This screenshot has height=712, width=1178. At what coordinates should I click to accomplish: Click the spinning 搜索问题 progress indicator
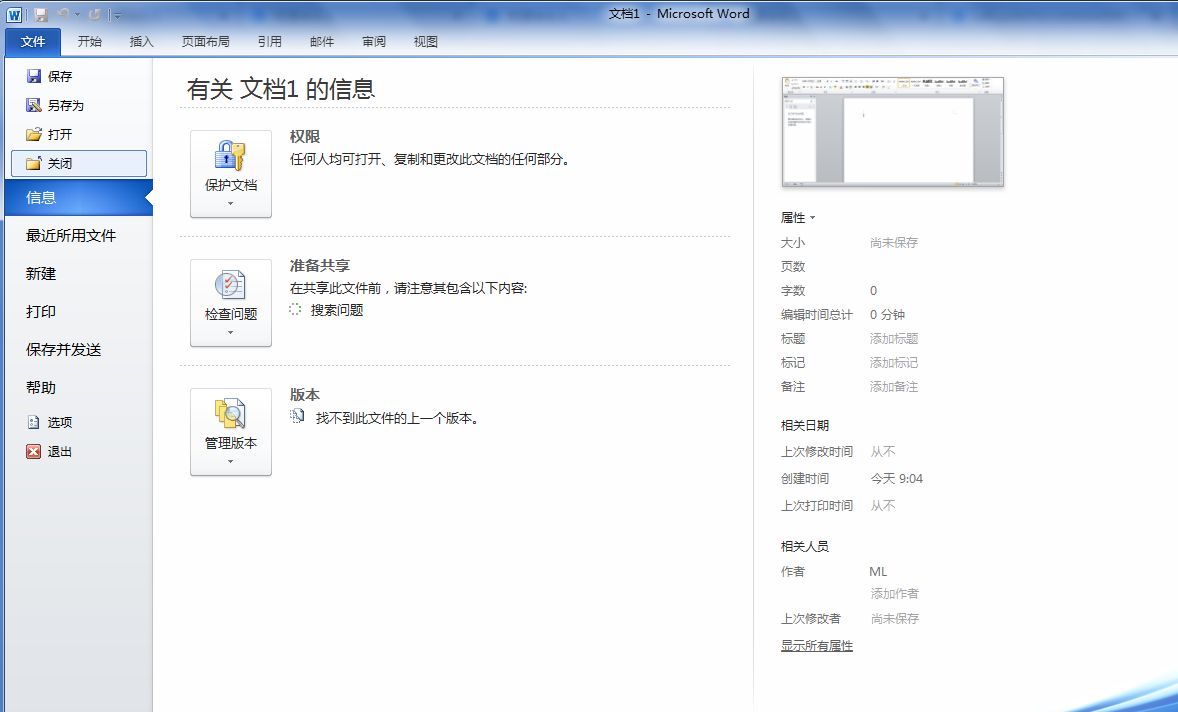[295, 309]
